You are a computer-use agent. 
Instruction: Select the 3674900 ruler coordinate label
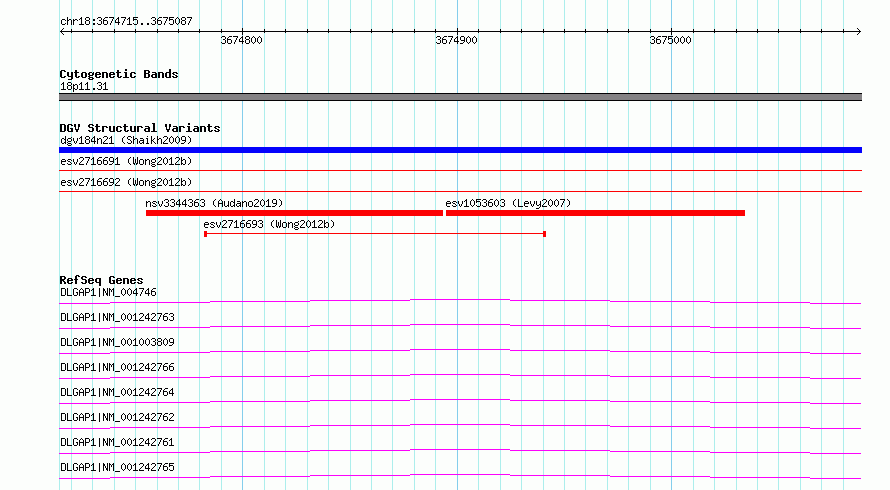(456, 40)
